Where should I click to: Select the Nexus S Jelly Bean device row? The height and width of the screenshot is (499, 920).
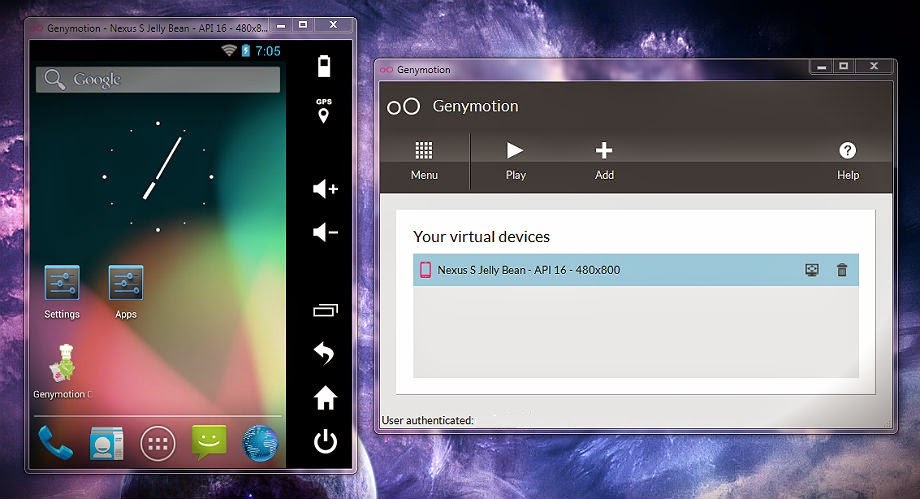point(635,270)
